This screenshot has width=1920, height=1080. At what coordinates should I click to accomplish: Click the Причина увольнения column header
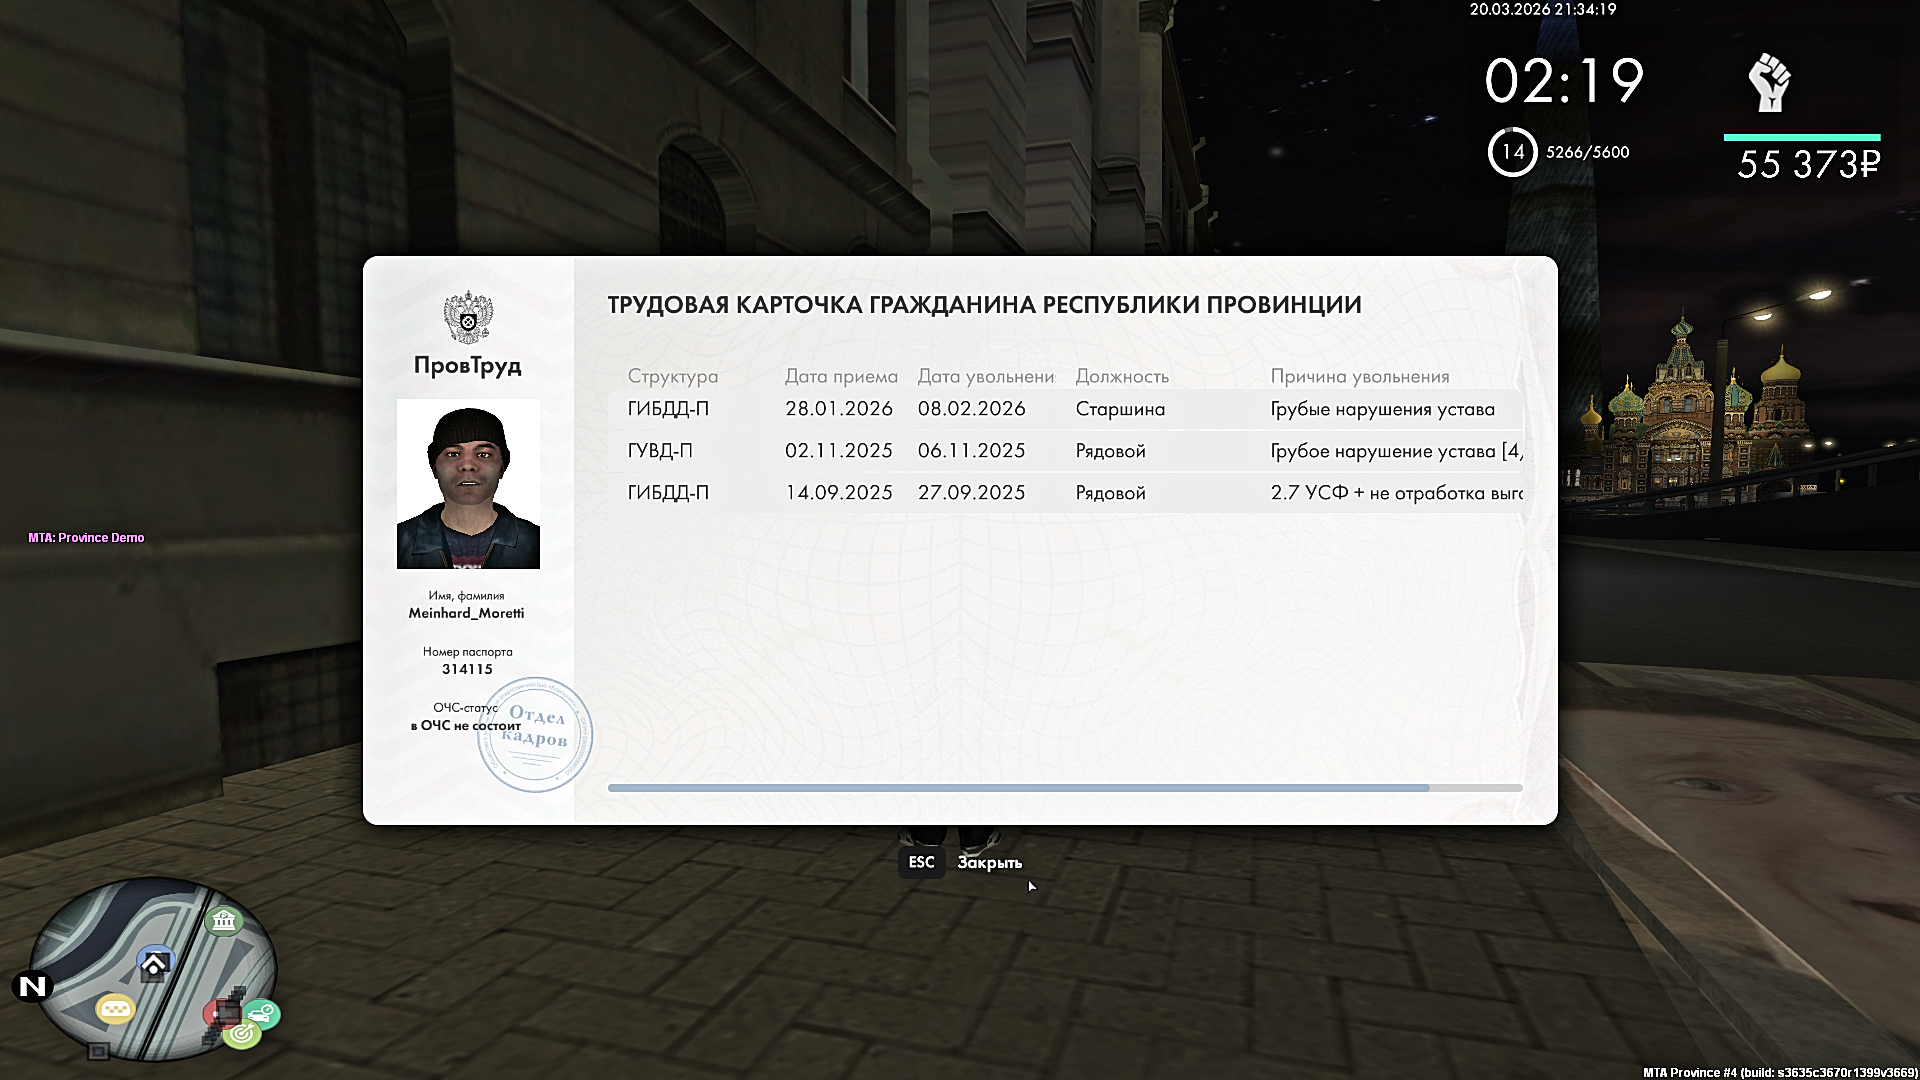pyautogui.click(x=1359, y=376)
